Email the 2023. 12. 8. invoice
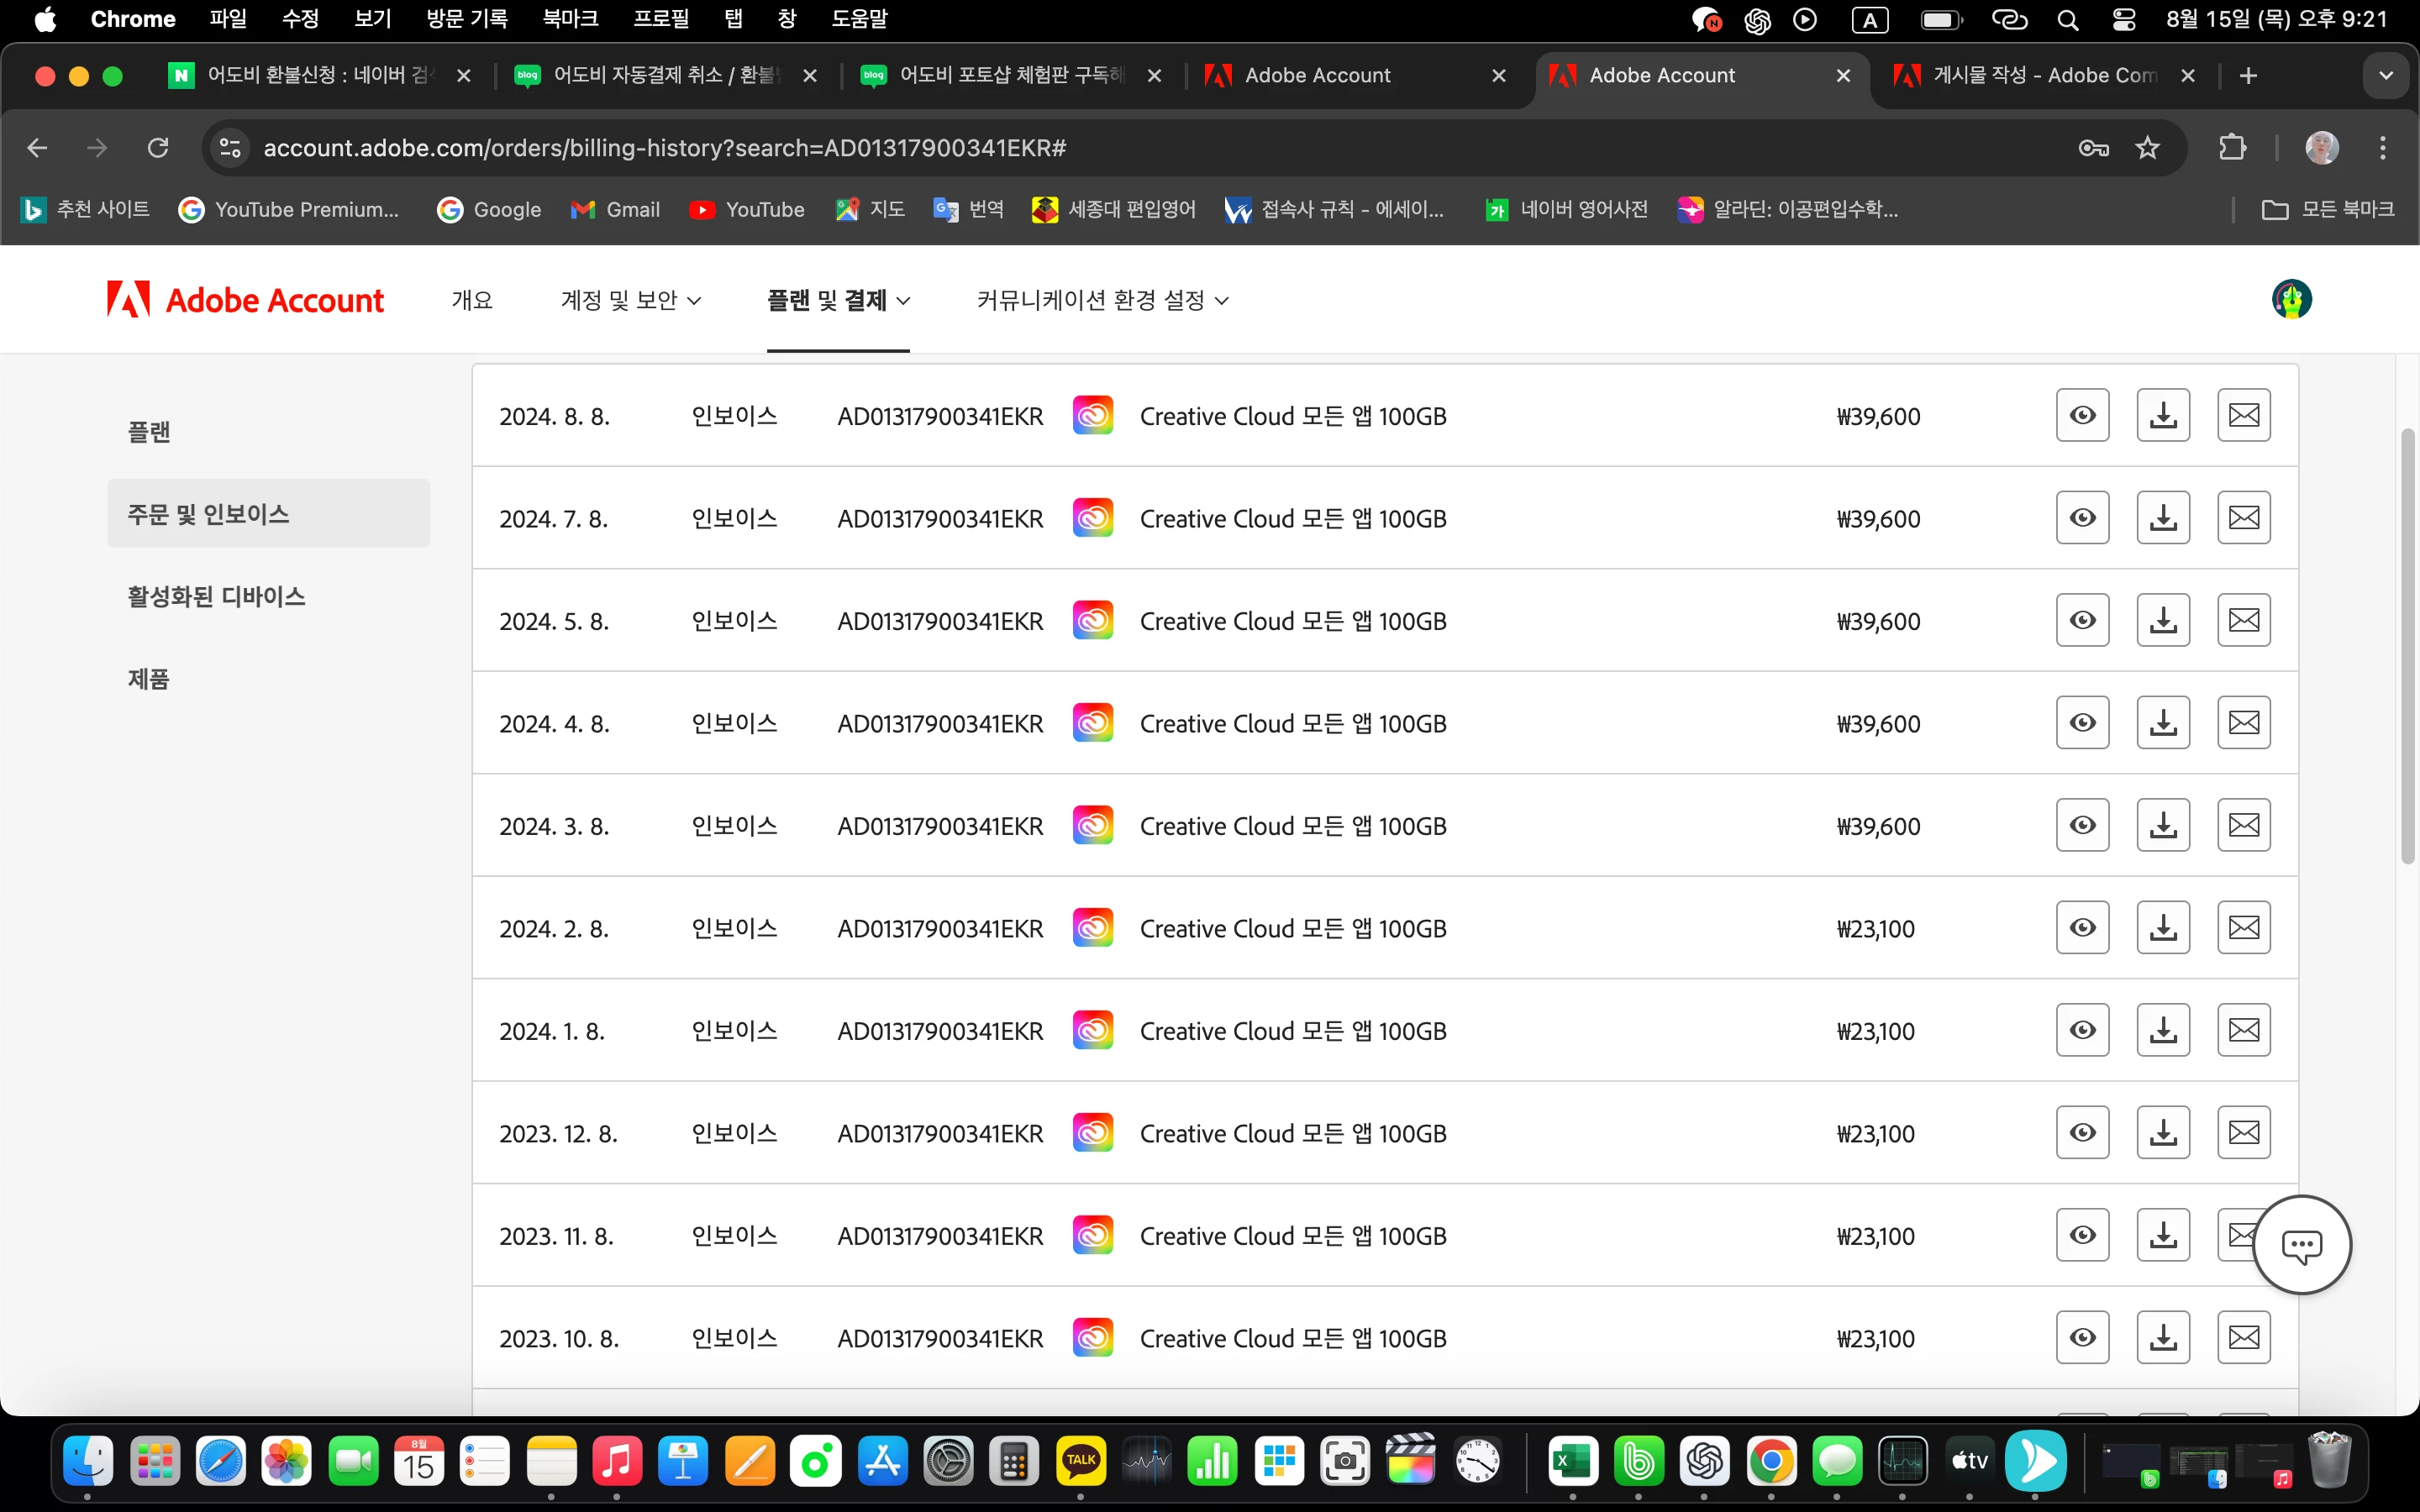The width and height of the screenshot is (2420, 1512). tap(2244, 1133)
